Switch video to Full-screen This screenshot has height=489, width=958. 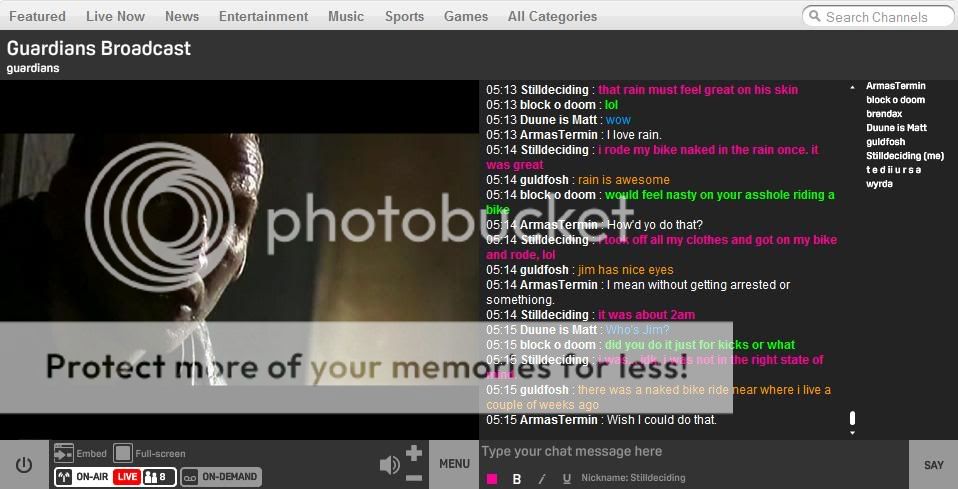(123, 453)
